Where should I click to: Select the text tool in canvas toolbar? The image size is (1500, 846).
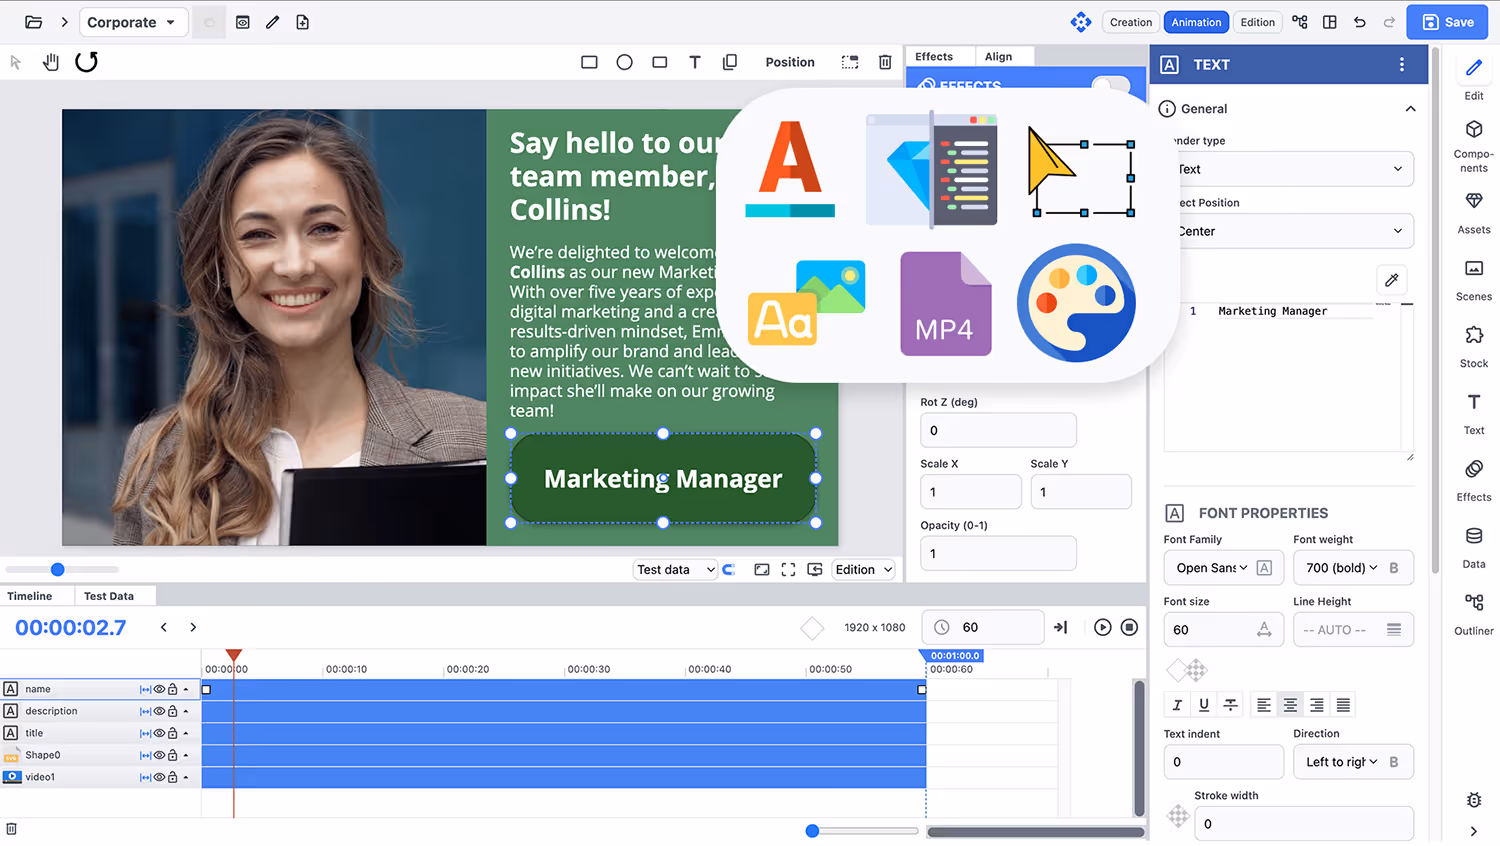click(x=694, y=62)
